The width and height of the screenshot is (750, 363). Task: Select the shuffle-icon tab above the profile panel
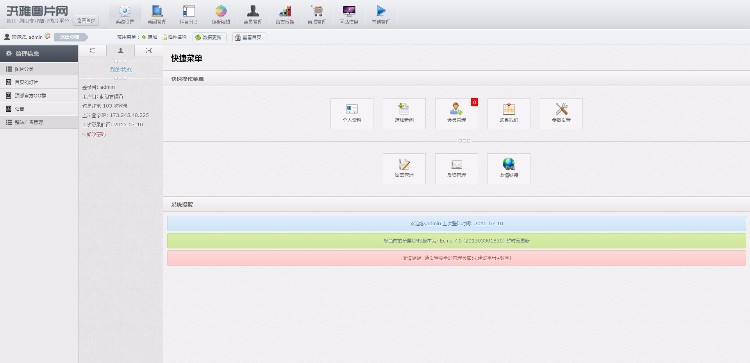tap(149, 50)
